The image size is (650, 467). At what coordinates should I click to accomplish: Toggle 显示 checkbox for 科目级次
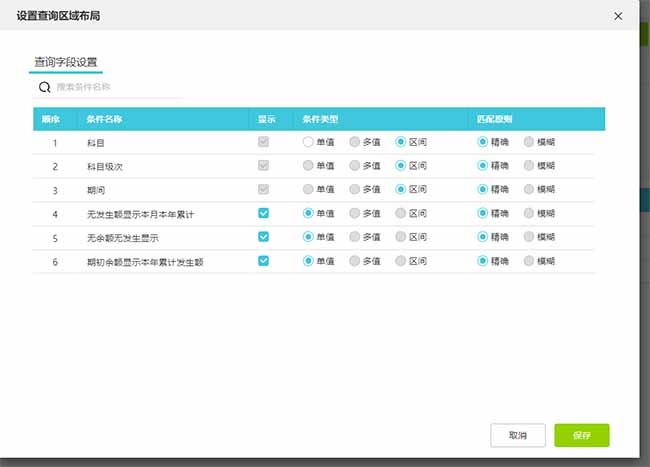tap(263, 165)
